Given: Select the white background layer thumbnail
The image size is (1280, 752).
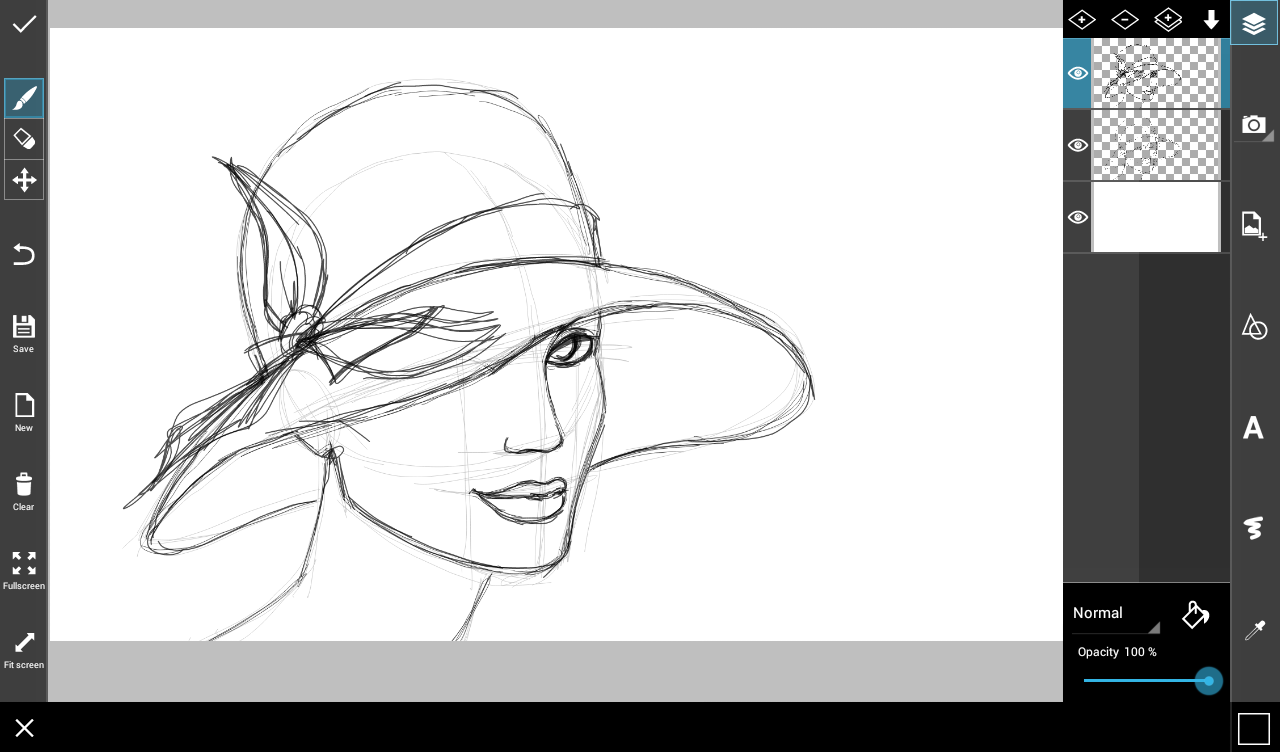Looking at the screenshot, I should (x=1156, y=217).
